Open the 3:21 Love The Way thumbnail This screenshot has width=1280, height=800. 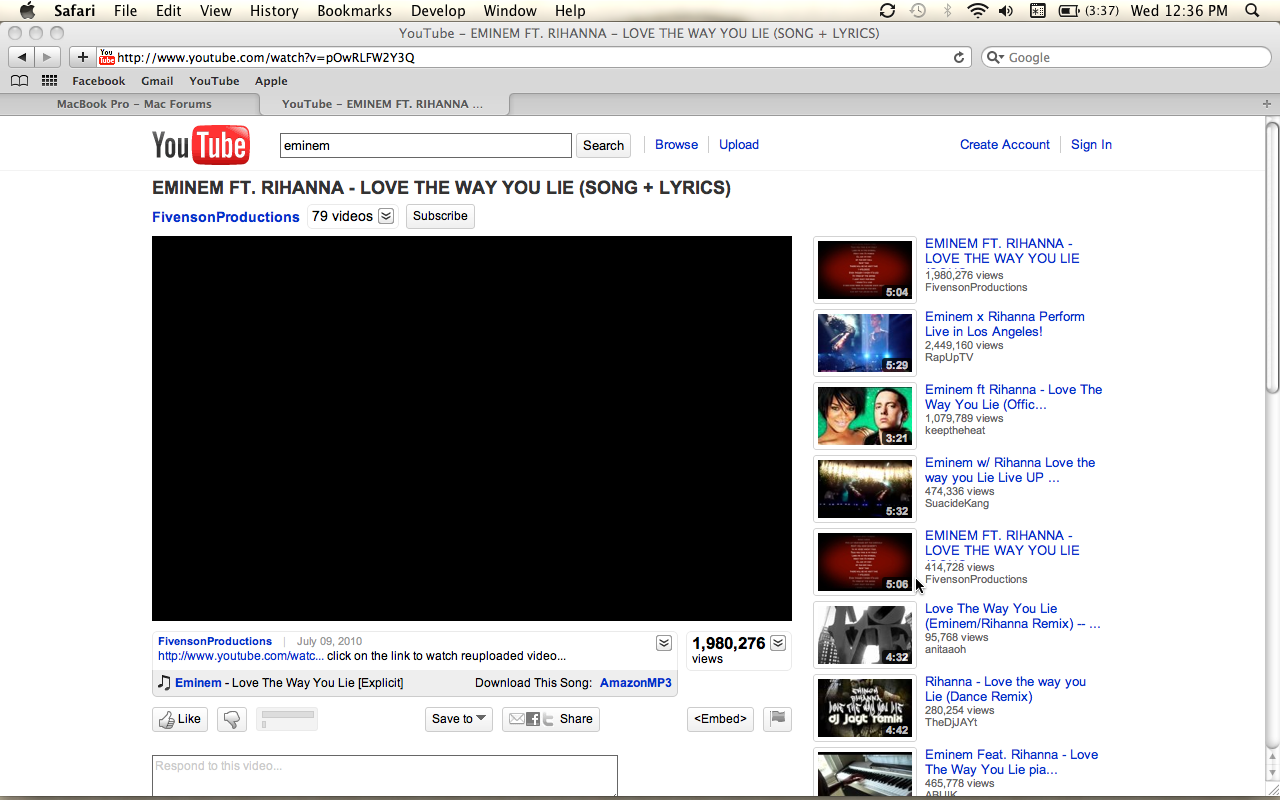(x=865, y=416)
